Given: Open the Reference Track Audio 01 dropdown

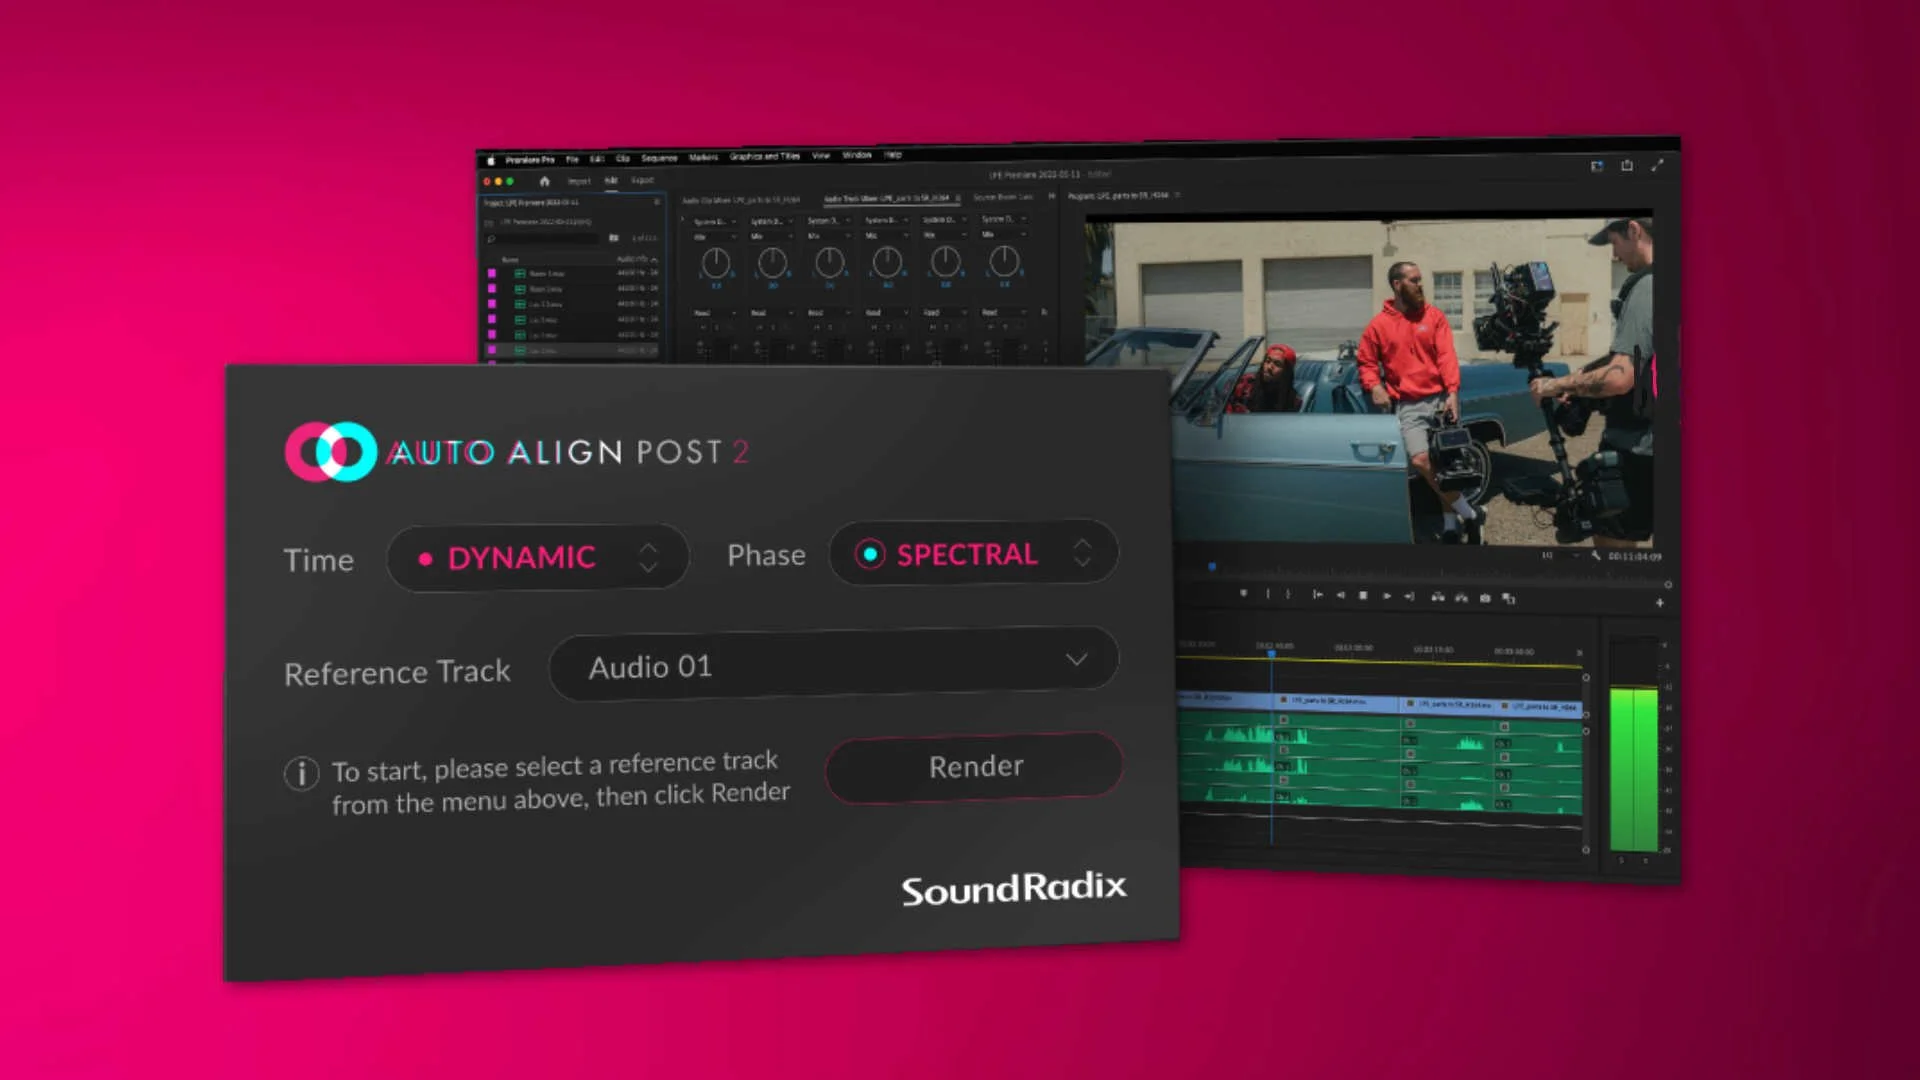Looking at the screenshot, I should tap(833, 664).
